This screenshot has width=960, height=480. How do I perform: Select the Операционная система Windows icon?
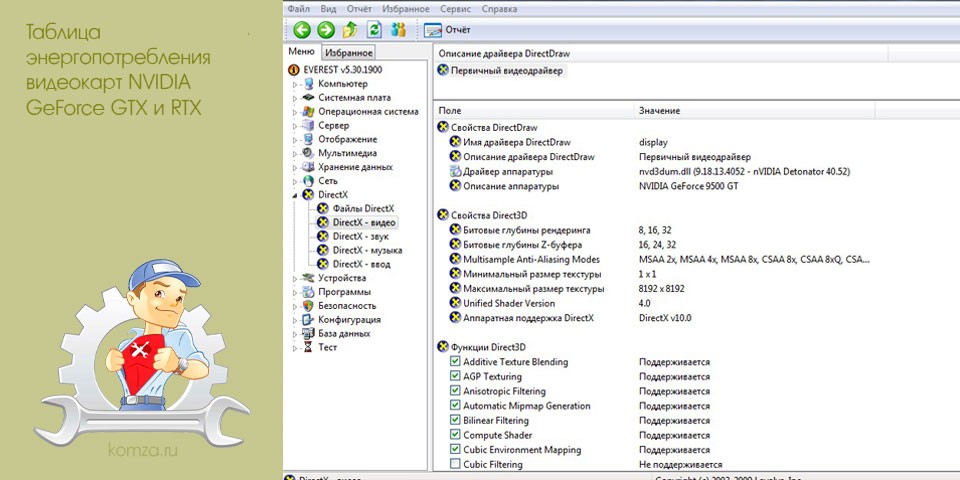tap(308, 111)
